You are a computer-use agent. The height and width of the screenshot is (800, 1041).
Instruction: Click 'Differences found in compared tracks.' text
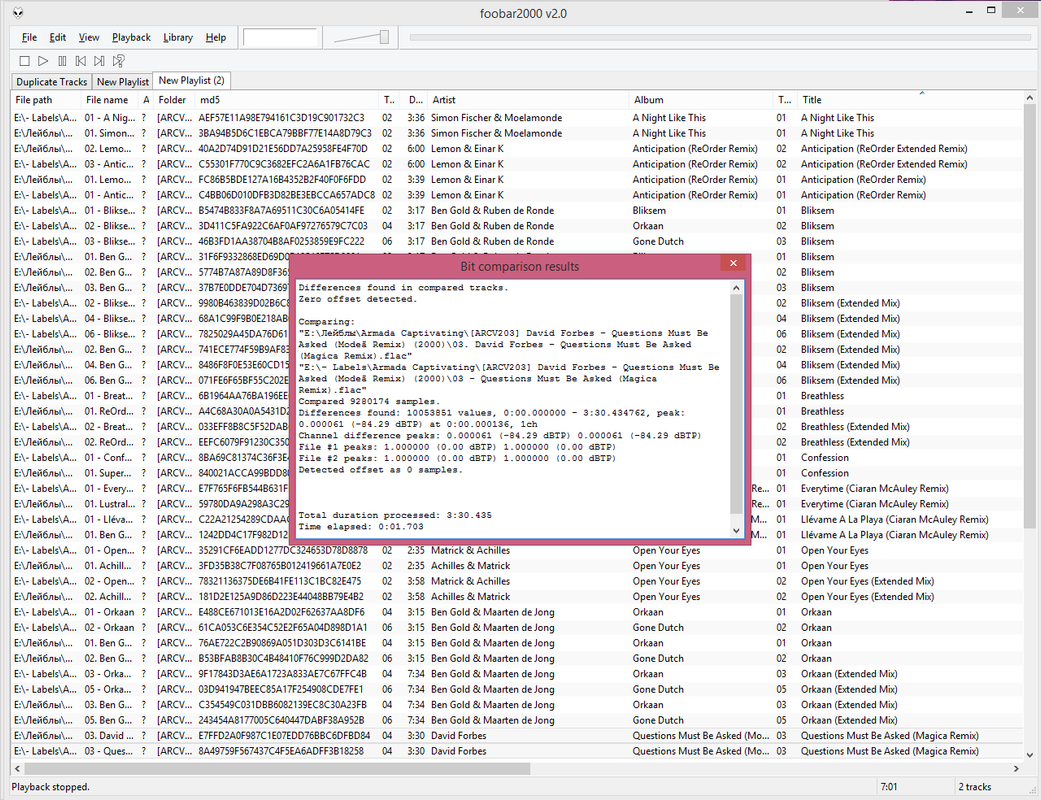(403, 287)
